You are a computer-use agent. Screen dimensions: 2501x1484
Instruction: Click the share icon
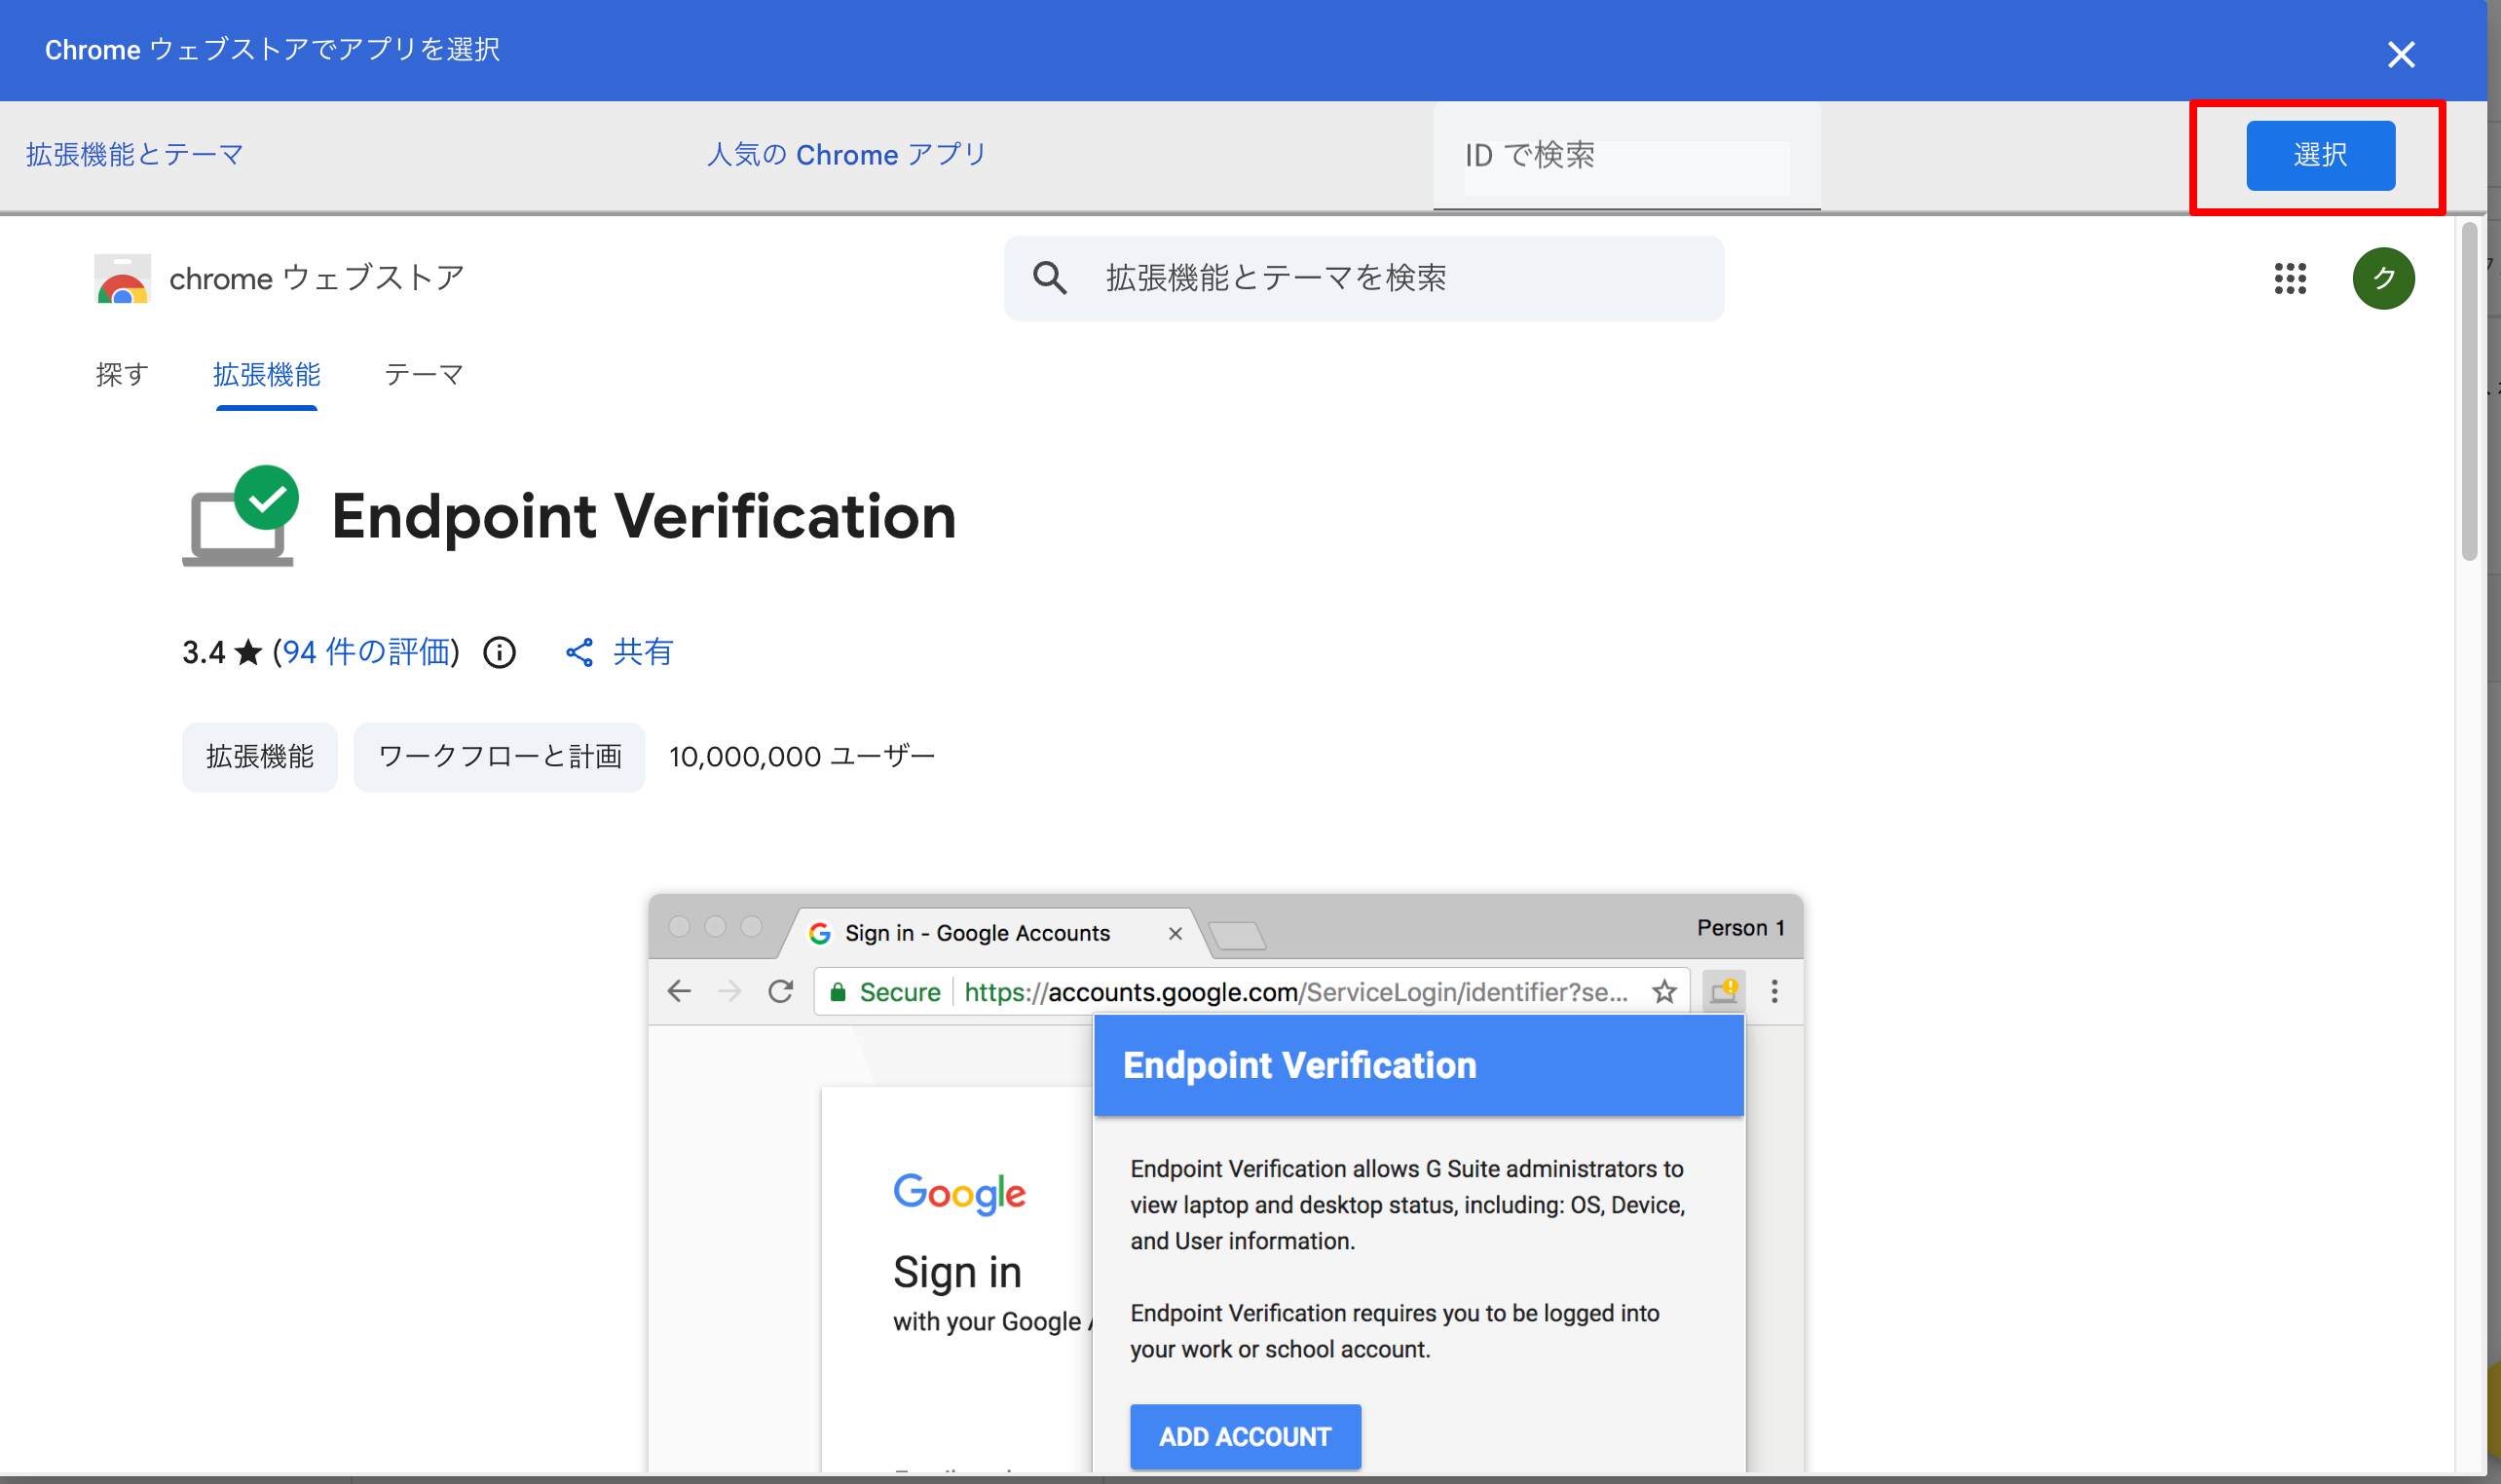[x=579, y=653]
